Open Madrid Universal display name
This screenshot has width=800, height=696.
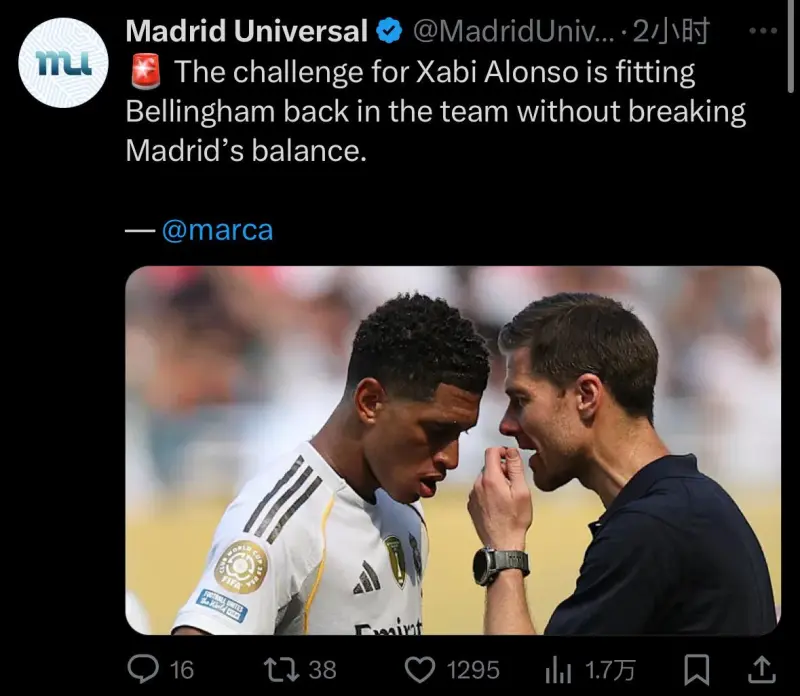point(246,31)
